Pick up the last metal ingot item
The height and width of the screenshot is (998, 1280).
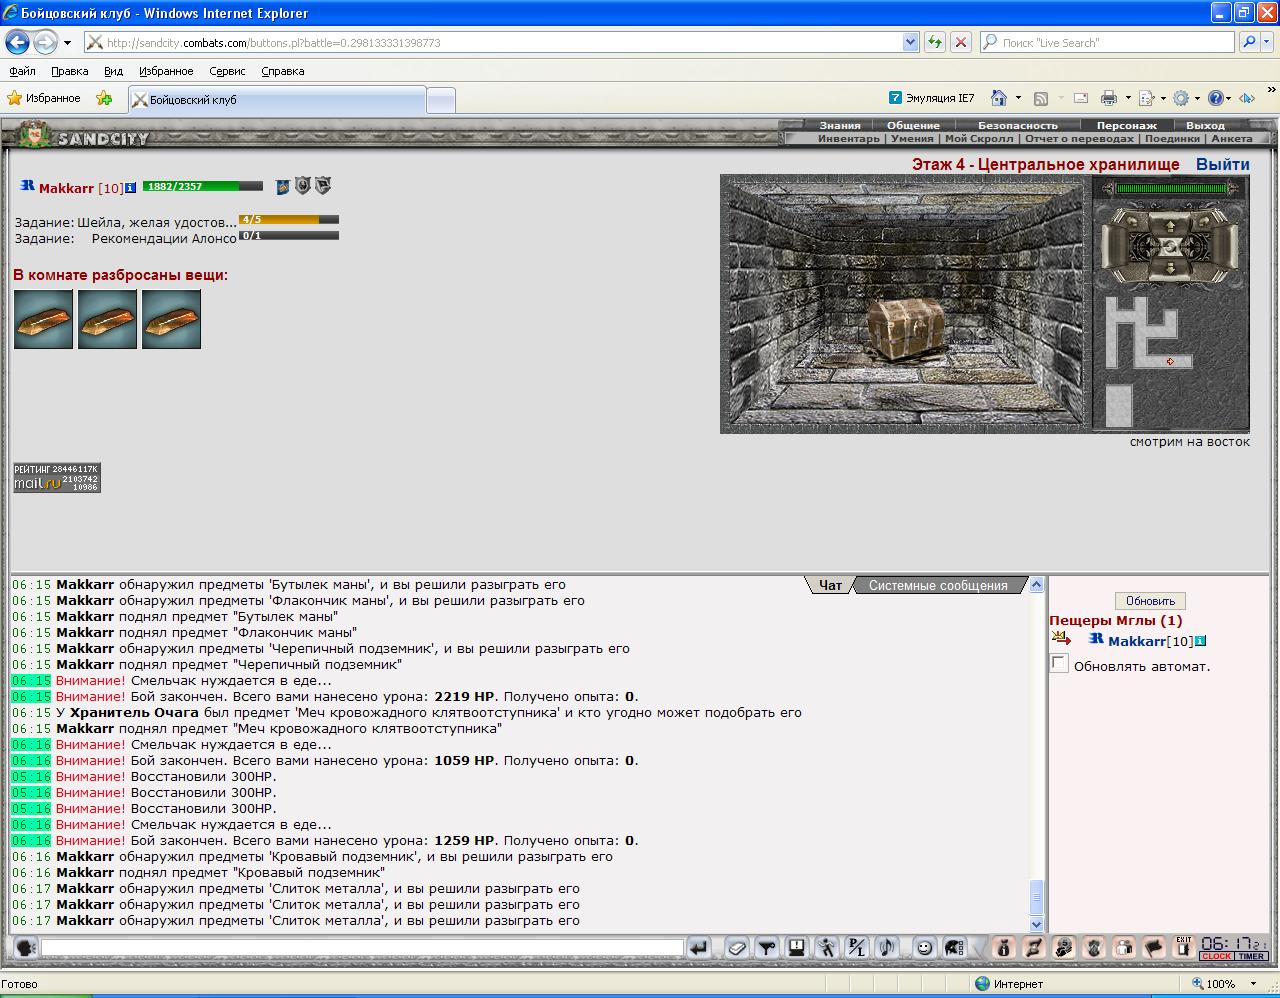pyautogui.click(x=171, y=319)
